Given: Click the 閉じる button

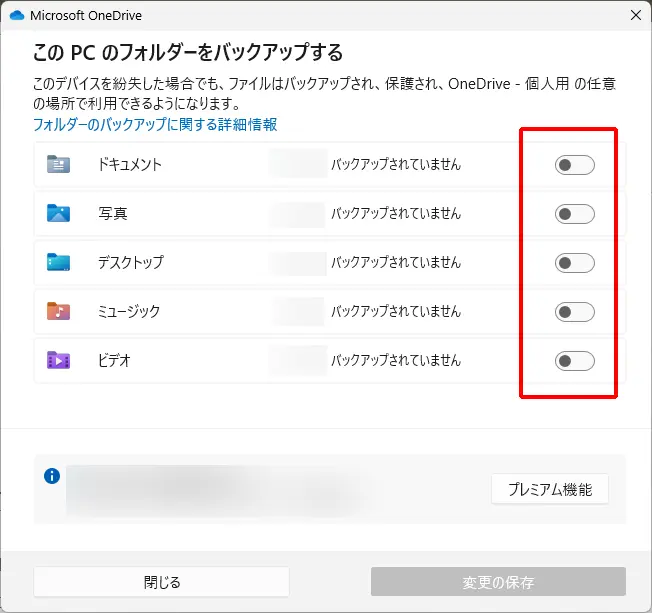Looking at the screenshot, I should coord(161,582).
